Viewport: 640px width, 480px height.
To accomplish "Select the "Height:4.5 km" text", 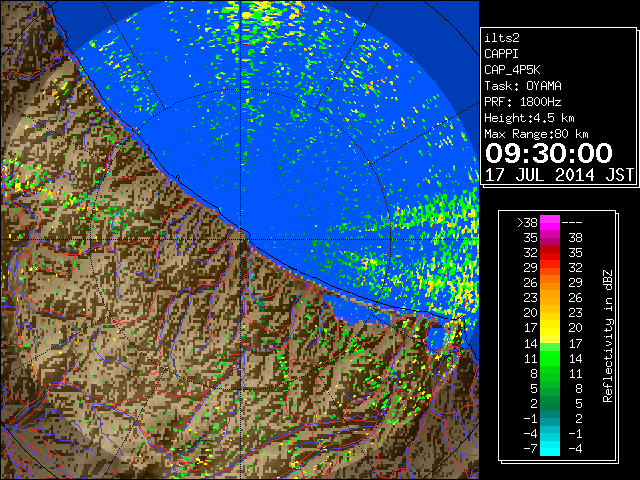I will (529, 118).
